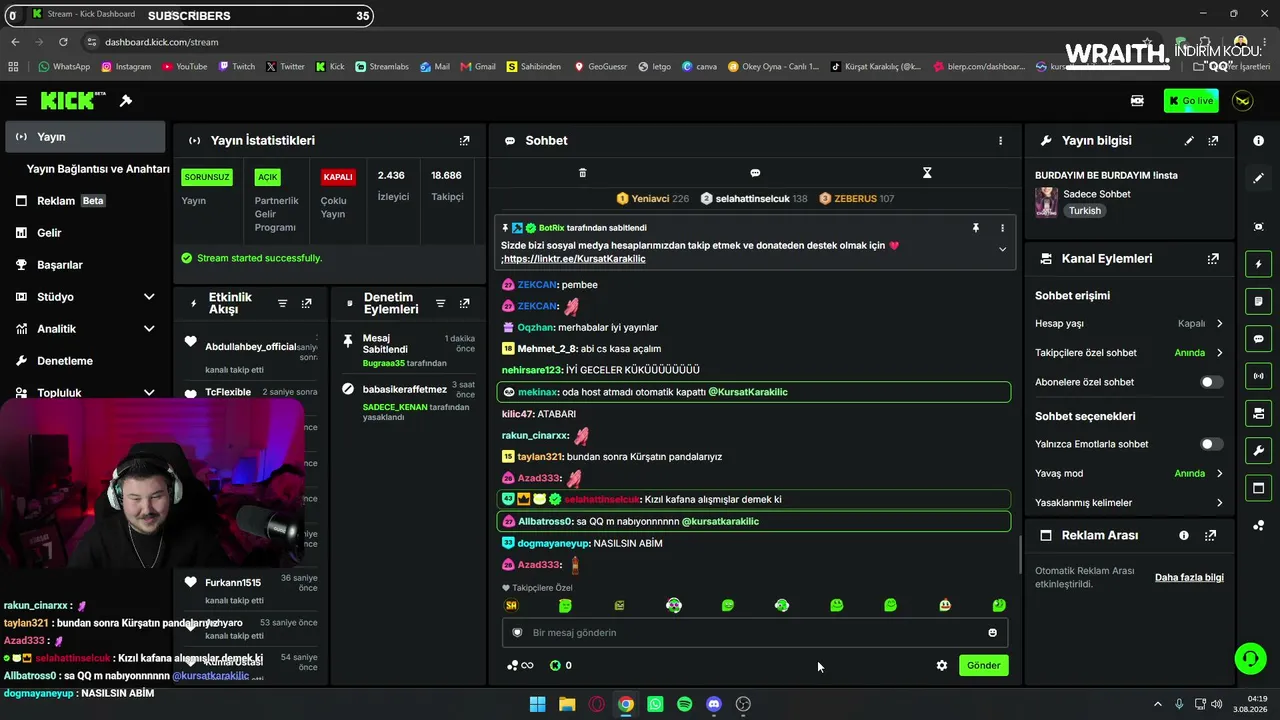This screenshot has height=720, width=1280.
Task: Open Yayın Bağlantısı ve Anahtarı page
Action: [98, 169]
